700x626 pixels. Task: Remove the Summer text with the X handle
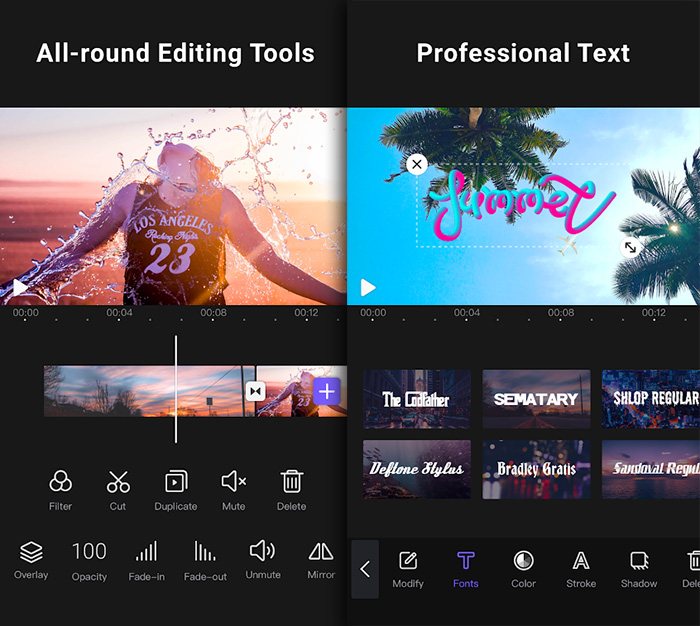point(417,164)
